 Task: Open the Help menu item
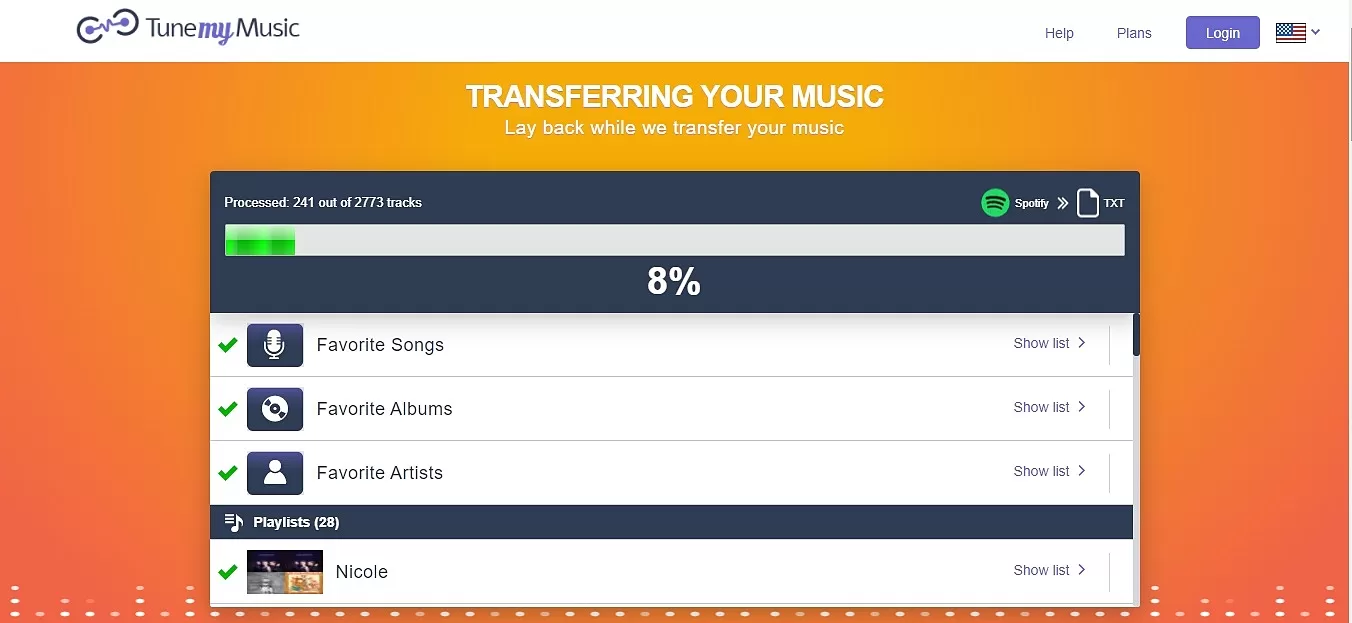(x=1059, y=33)
